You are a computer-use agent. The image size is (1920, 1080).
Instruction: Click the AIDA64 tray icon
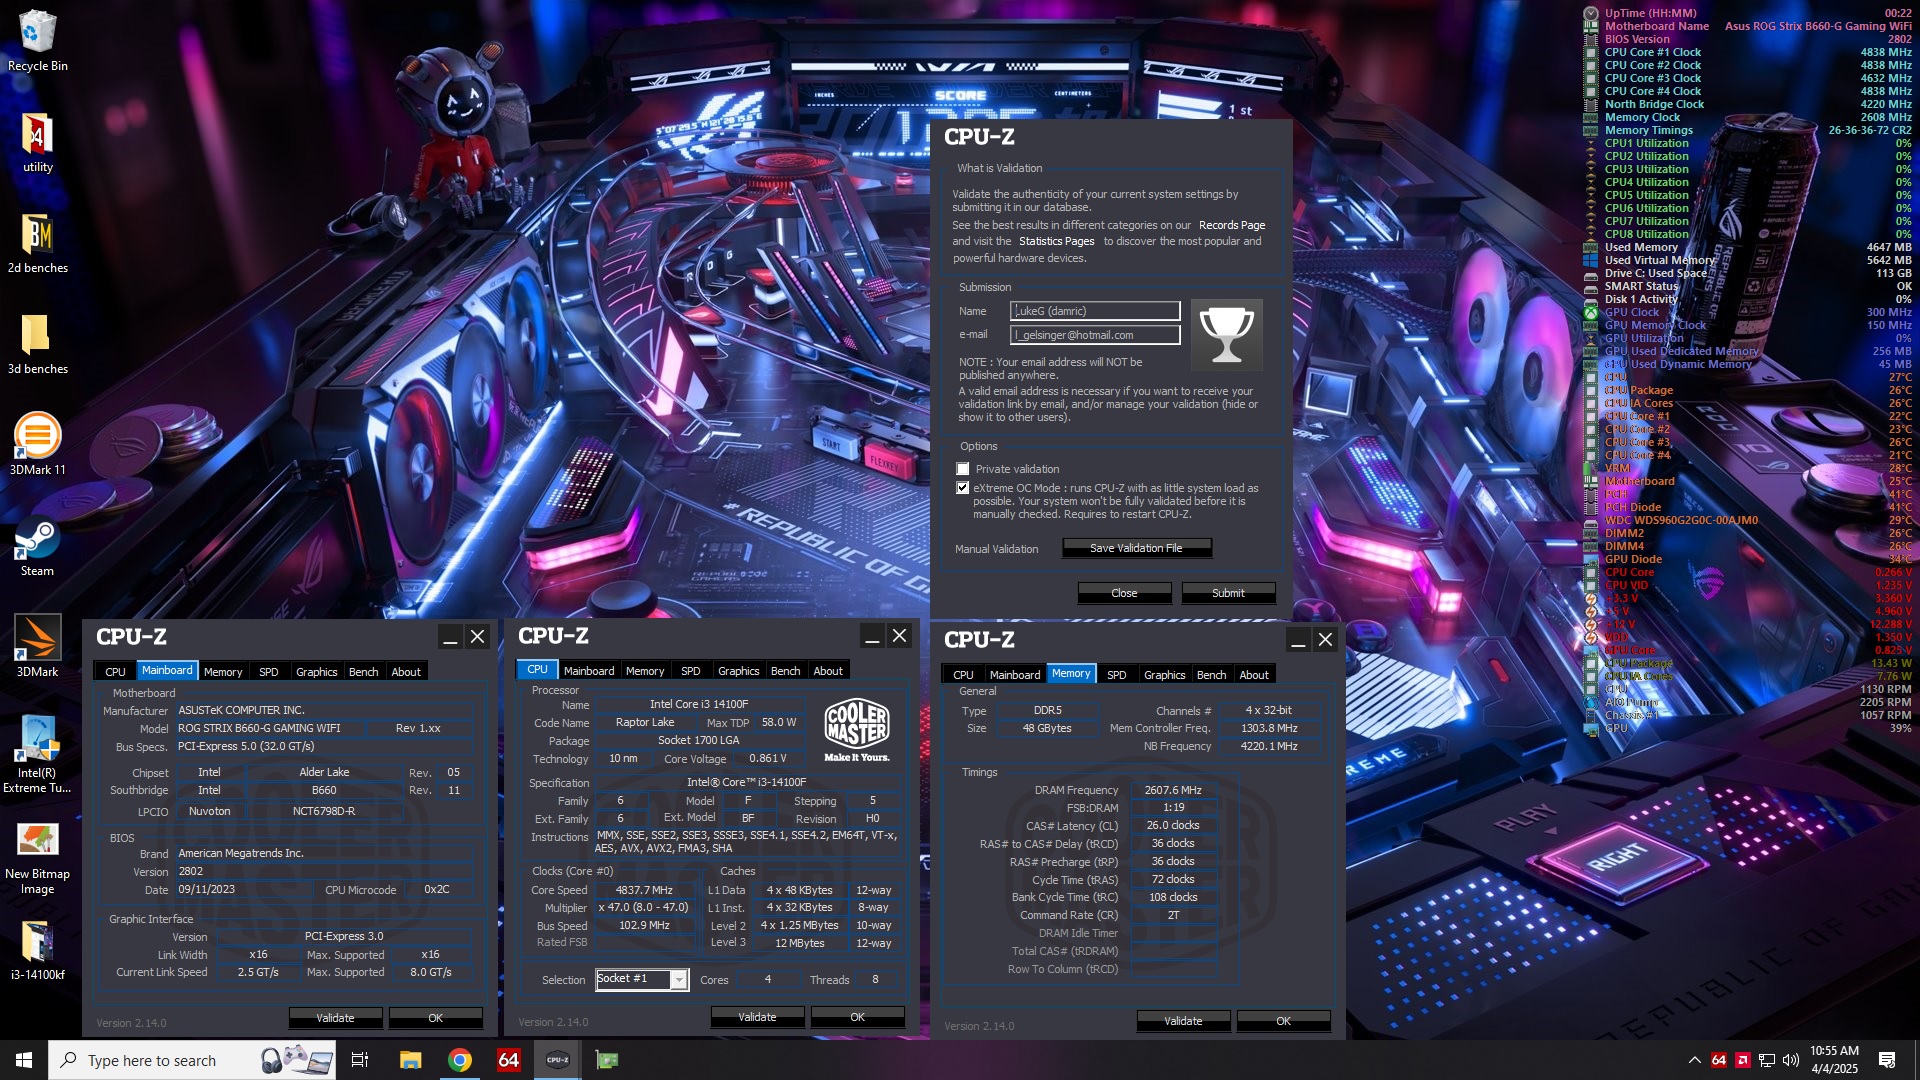click(x=1719, y=1060)
